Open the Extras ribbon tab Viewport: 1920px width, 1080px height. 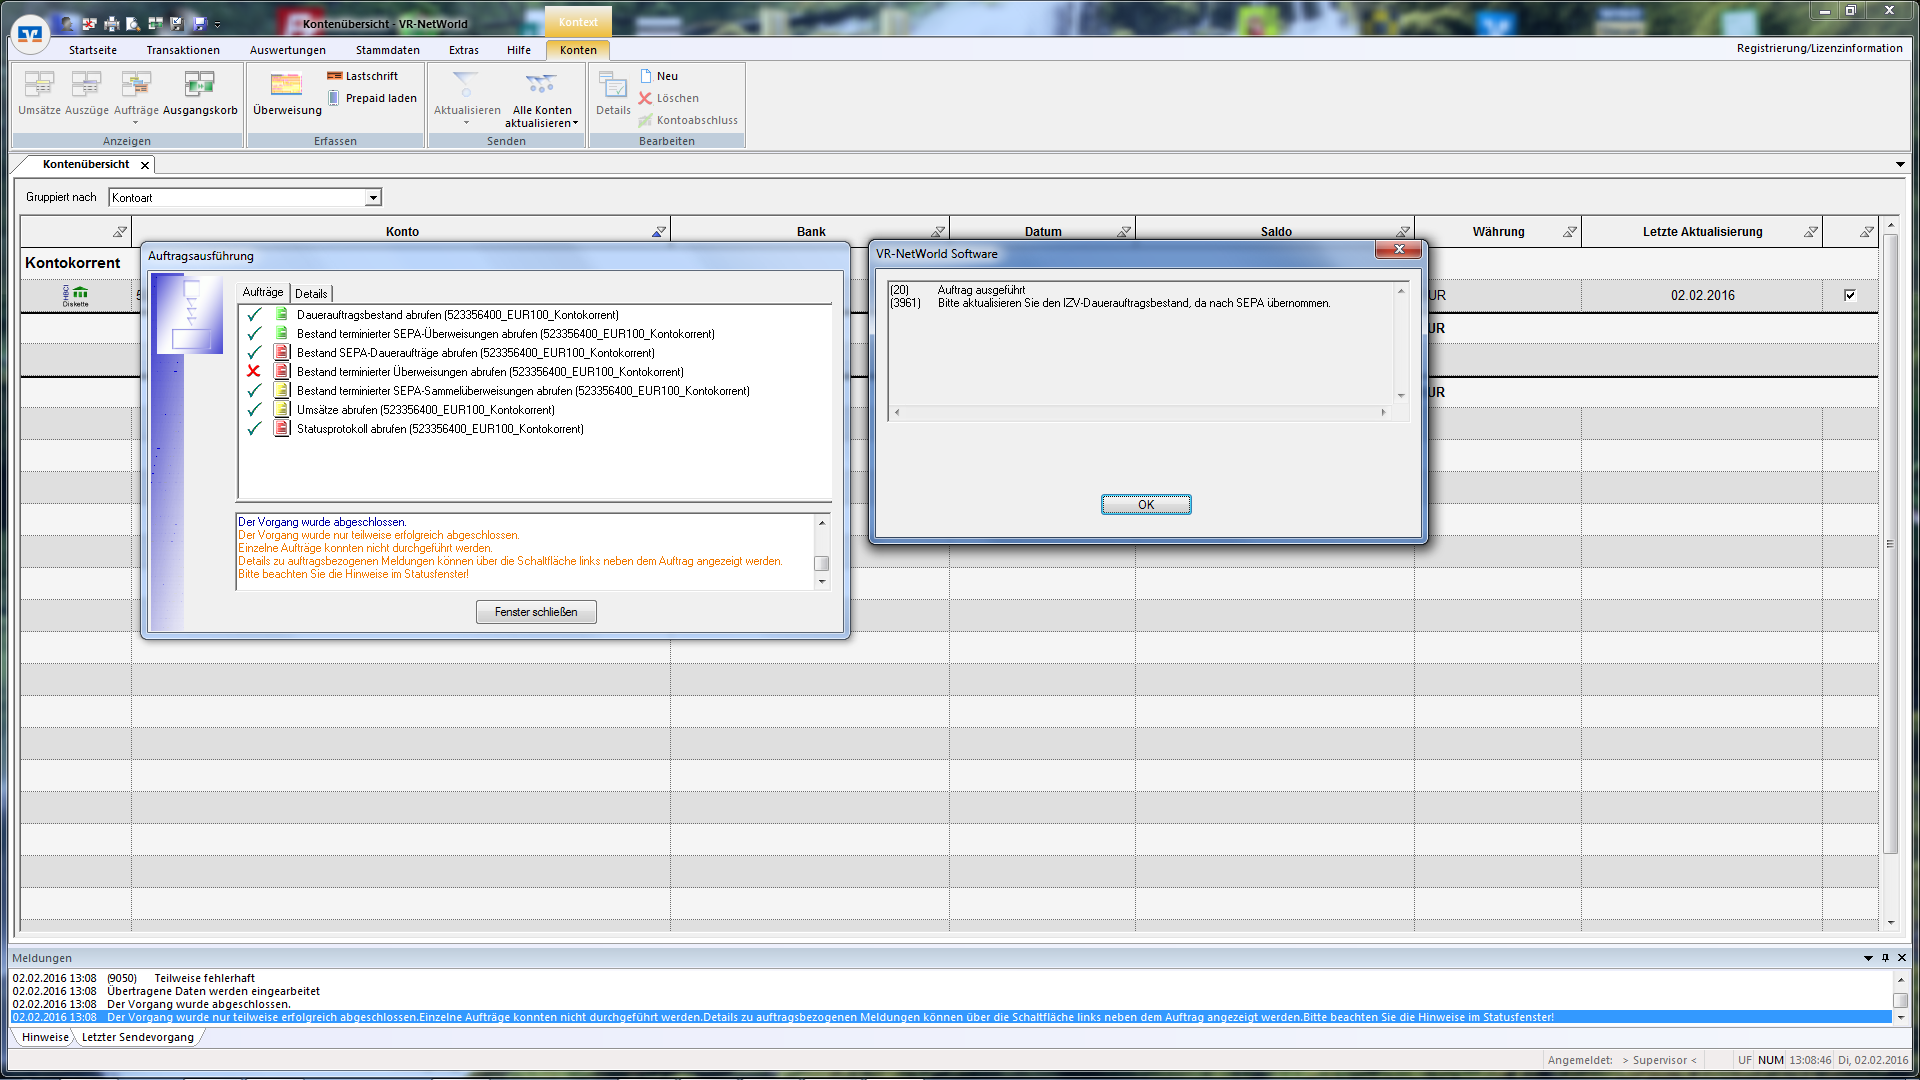pyautogui.click(x=464, y=50)
